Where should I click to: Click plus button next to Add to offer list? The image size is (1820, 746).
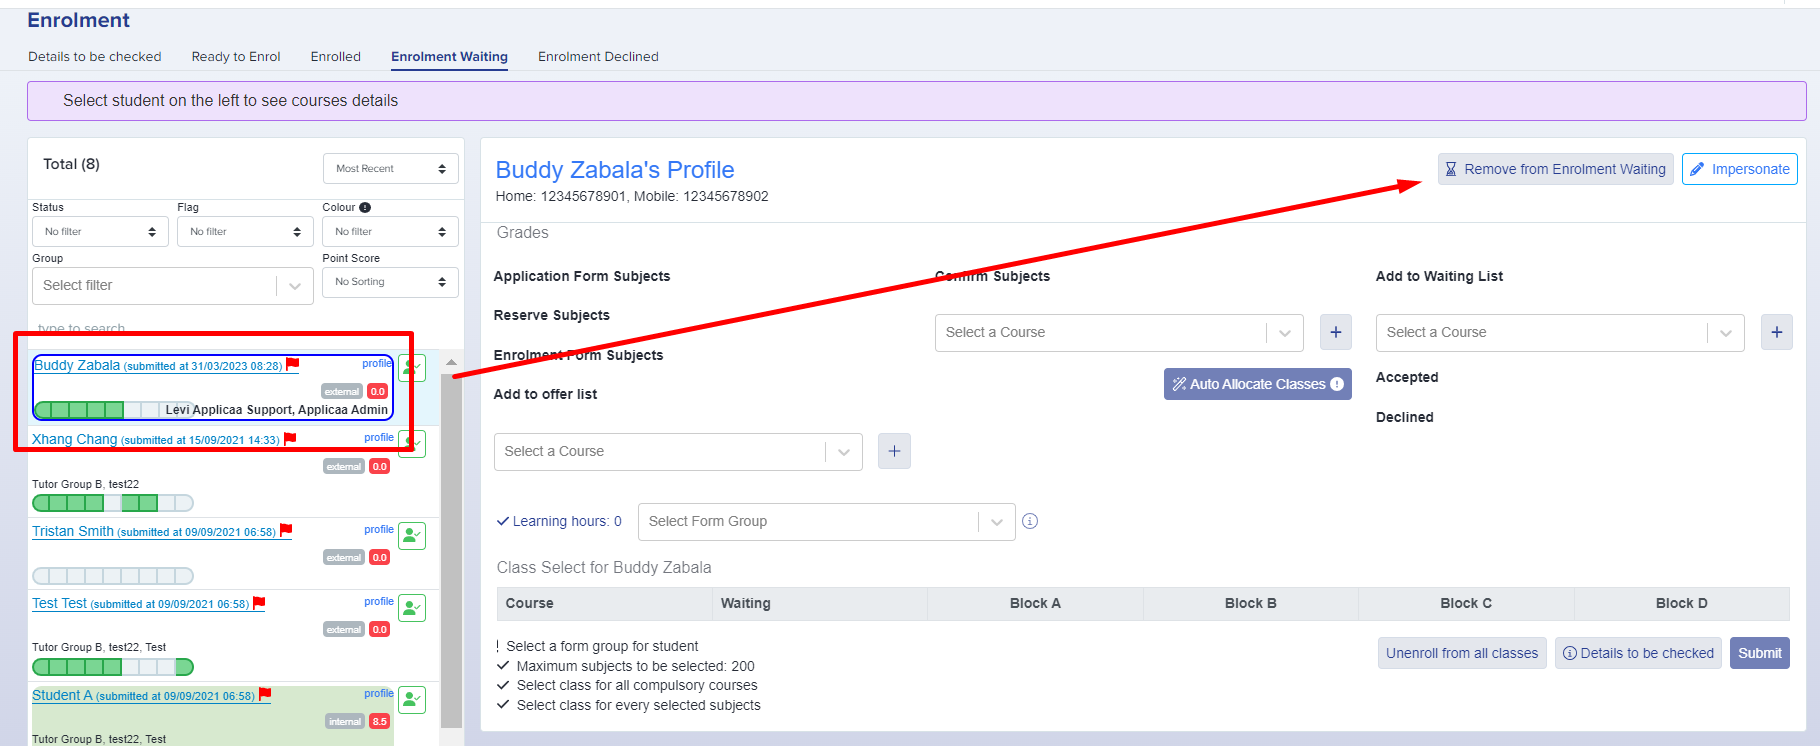pyautogui.click(x=894, y=451)
